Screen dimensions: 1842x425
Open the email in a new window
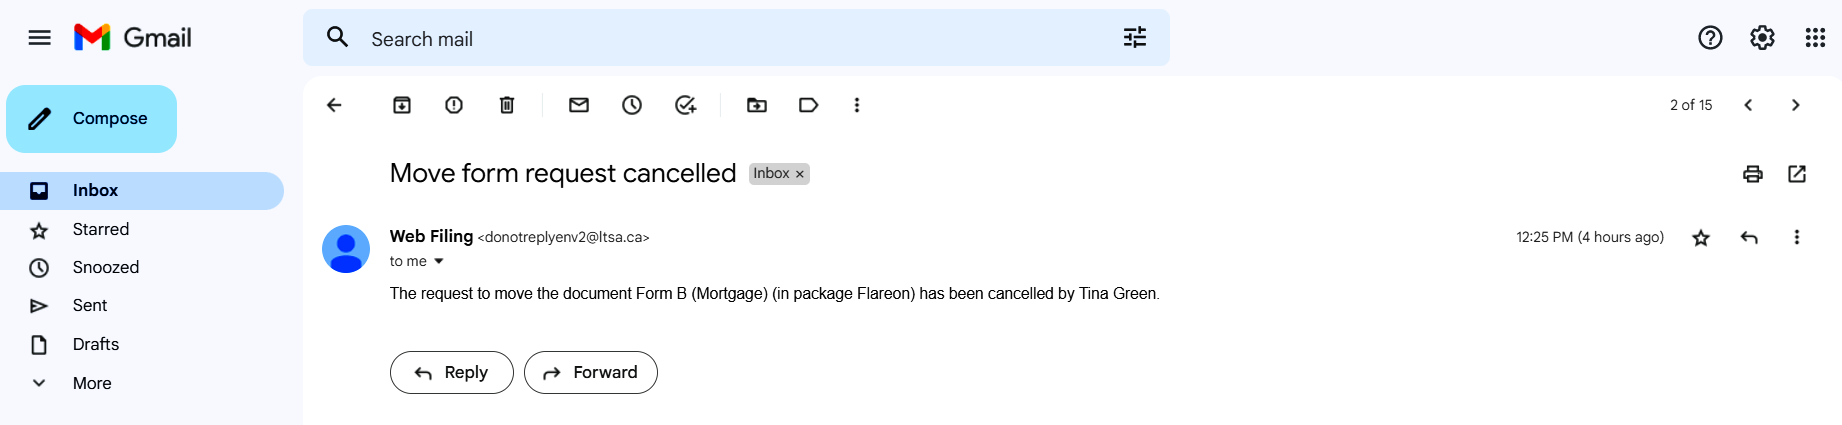point(1797,174)
